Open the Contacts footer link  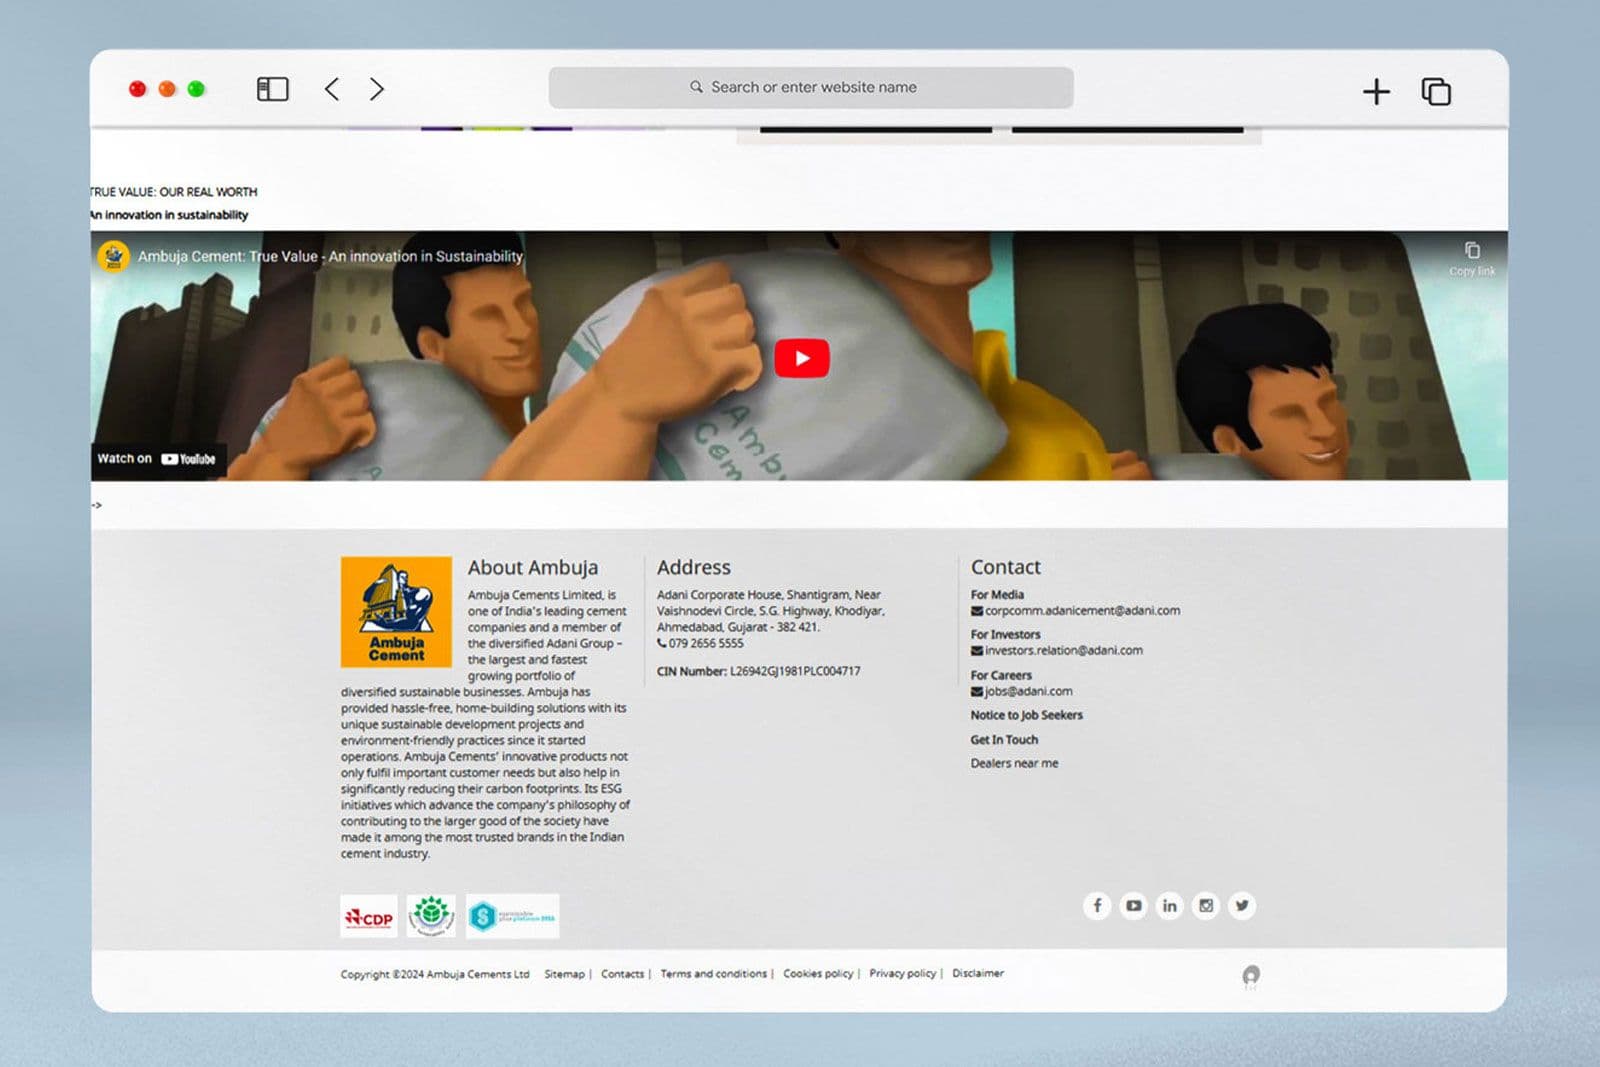tap(622, 974)
